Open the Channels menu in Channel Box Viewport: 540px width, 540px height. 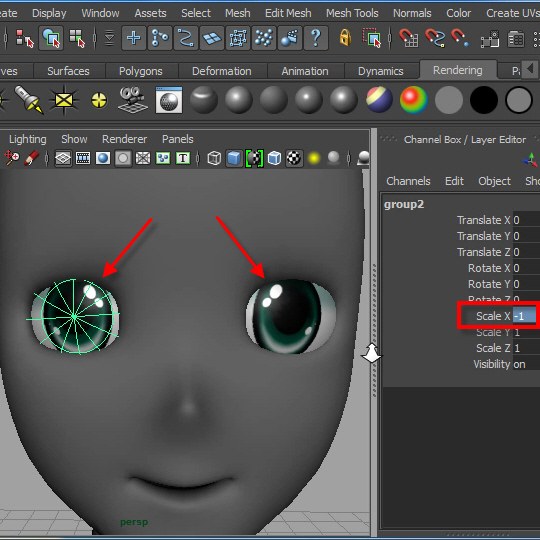(408, 181)
